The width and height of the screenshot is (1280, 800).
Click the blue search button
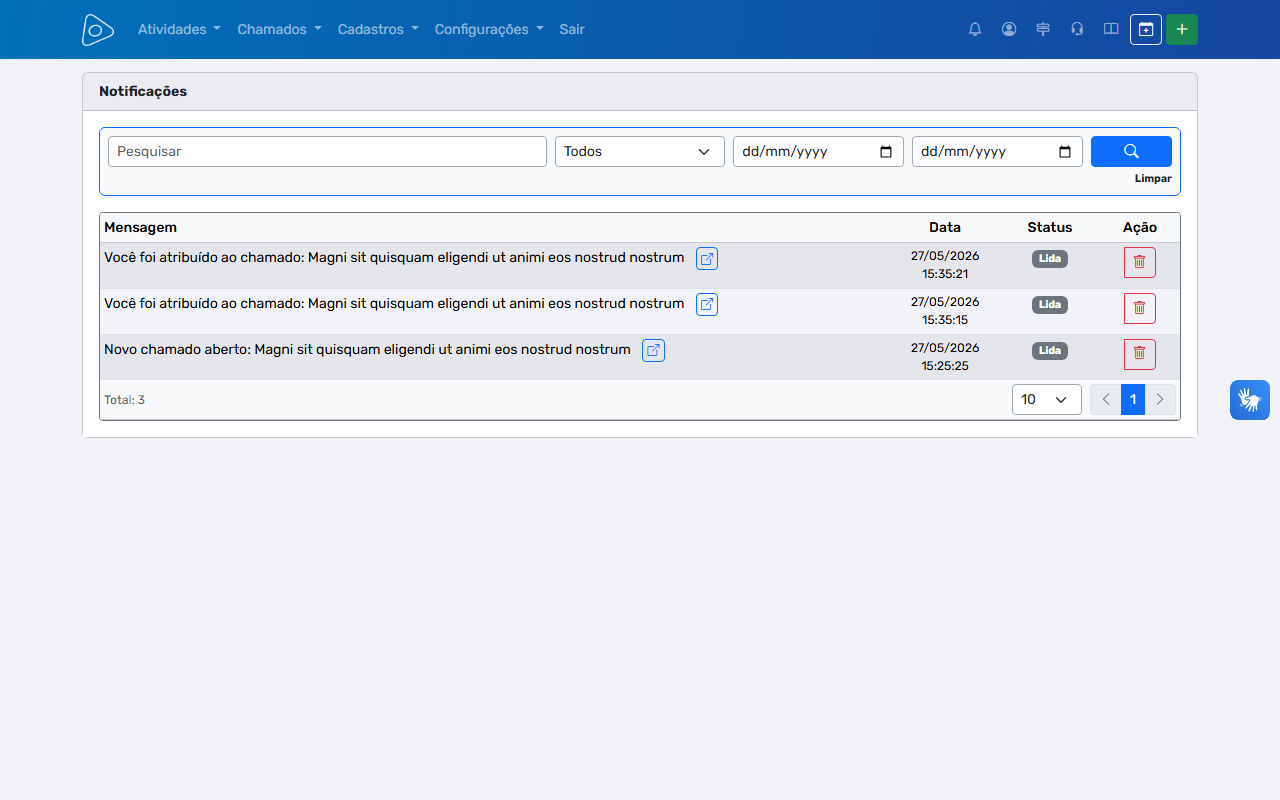1131,151
